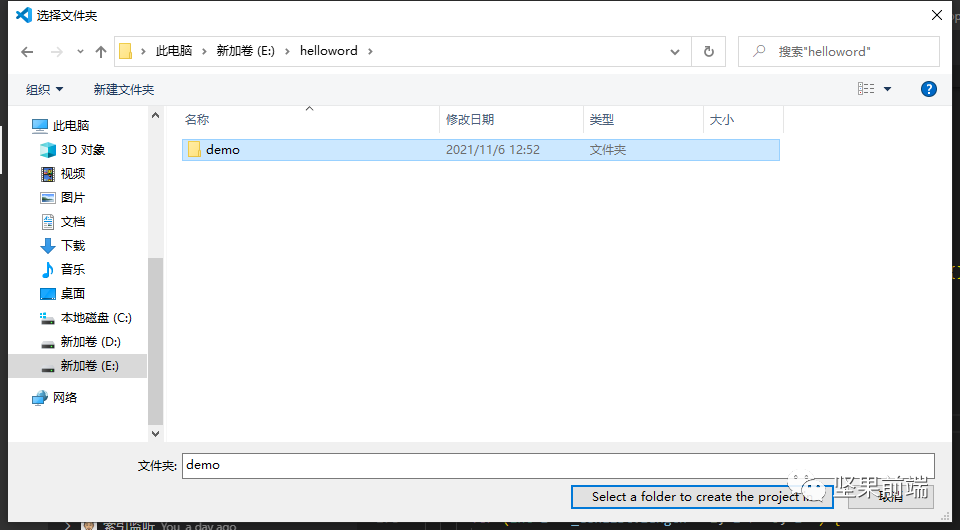
Task: Open 3D 对象 in the sidebar
Action: point(83,150)
